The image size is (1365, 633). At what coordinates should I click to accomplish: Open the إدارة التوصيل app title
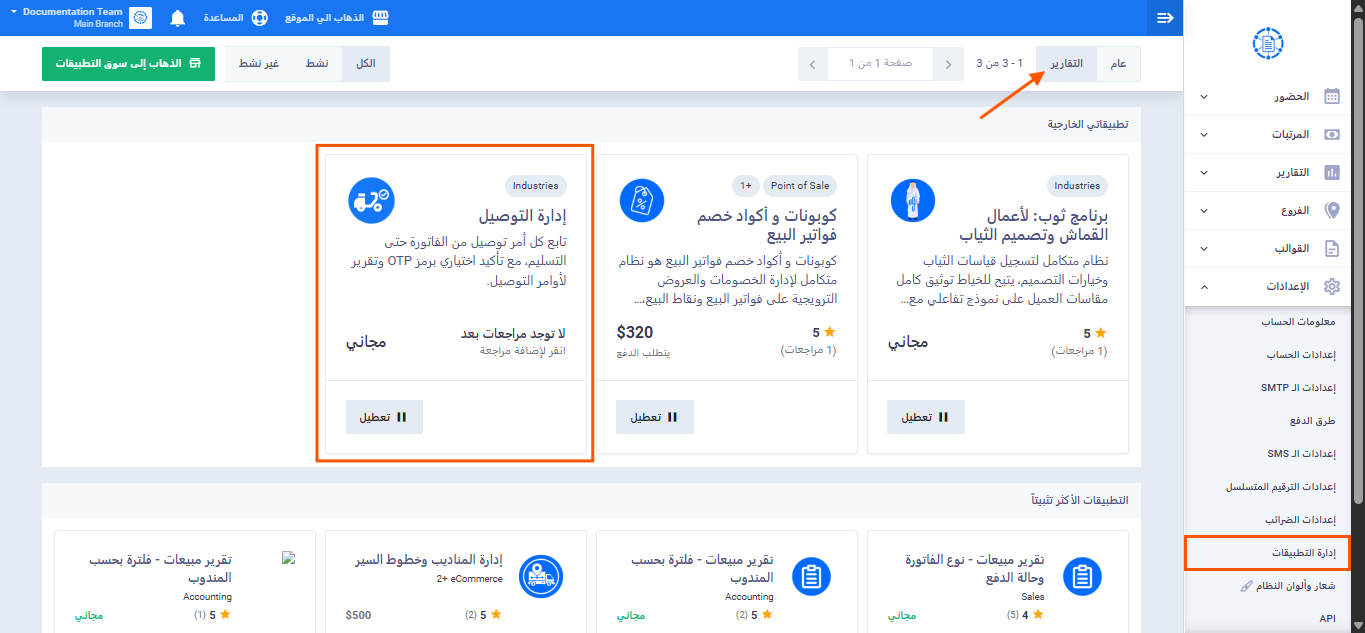click(522, 216)
